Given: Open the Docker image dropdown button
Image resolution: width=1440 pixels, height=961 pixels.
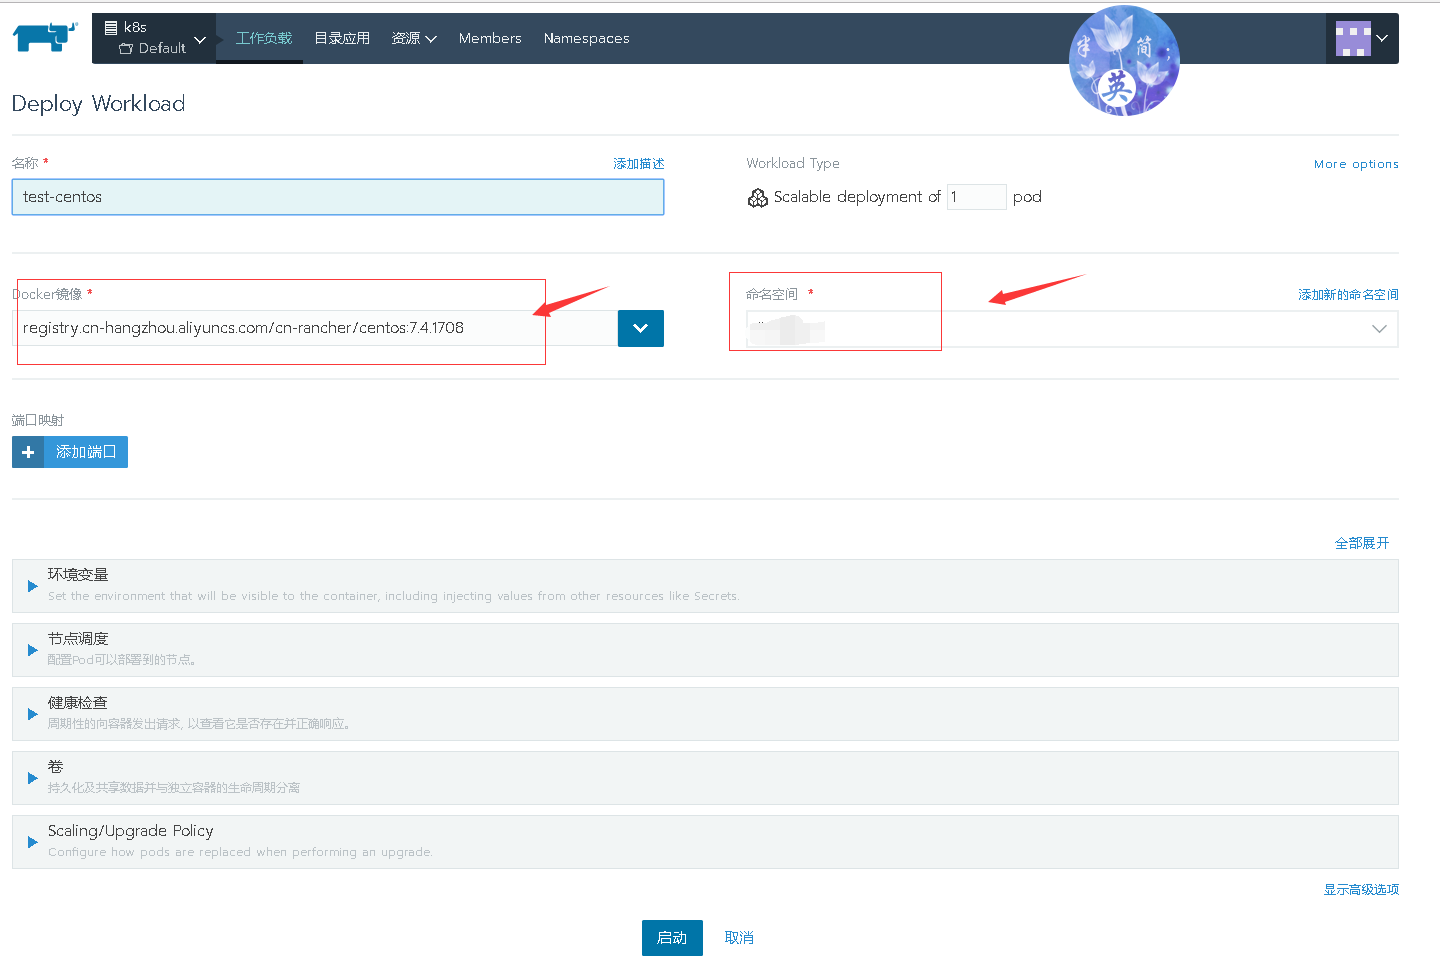Looking at the screenshot, I should [x=641, y=328].
